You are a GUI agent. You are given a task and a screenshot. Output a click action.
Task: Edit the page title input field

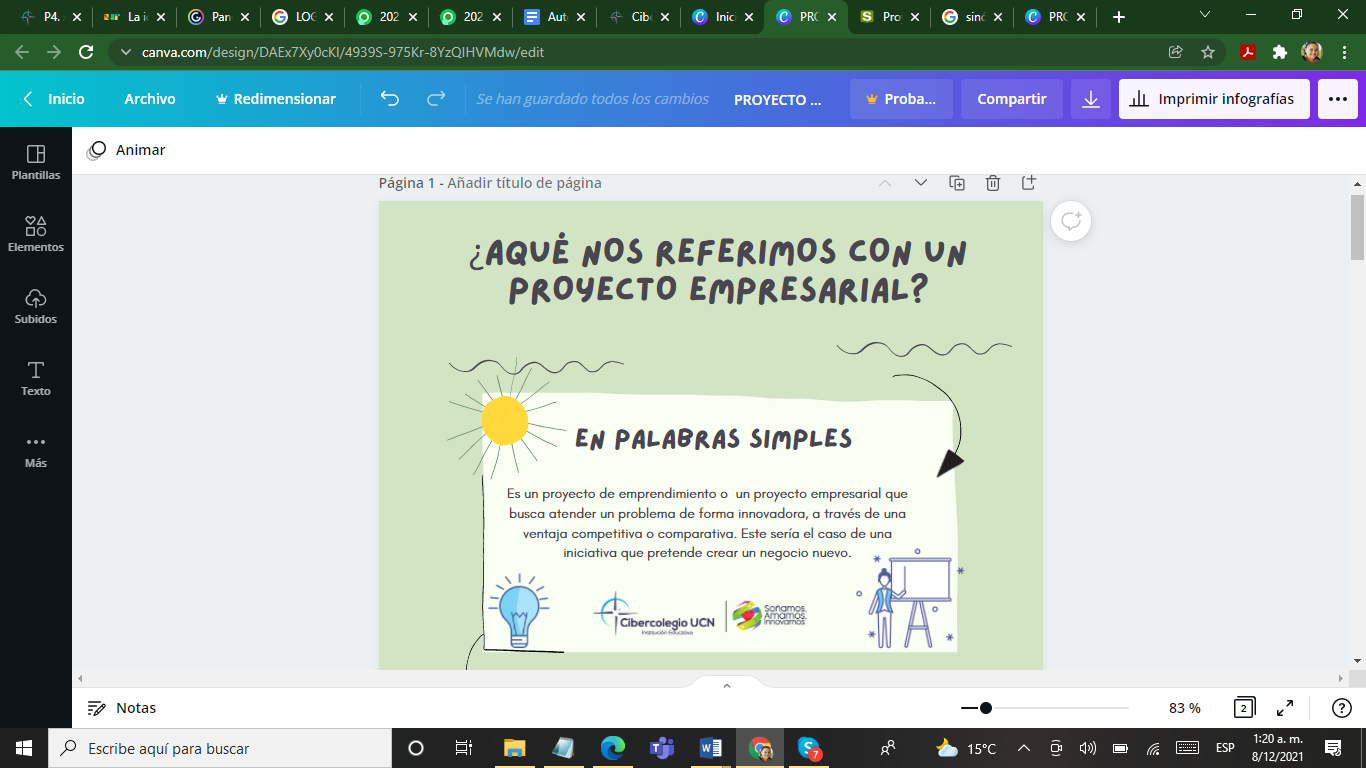pyautogui.click(x=529, y=183)
